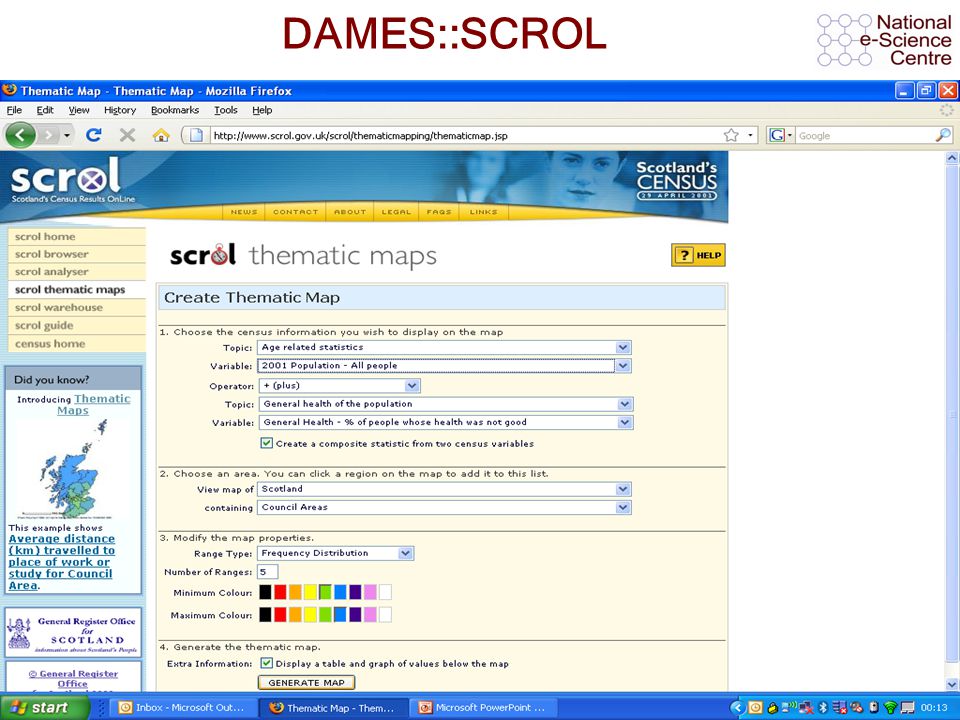
Task: Pick the red Minimum Colour swatch
Action: point(280,592)
